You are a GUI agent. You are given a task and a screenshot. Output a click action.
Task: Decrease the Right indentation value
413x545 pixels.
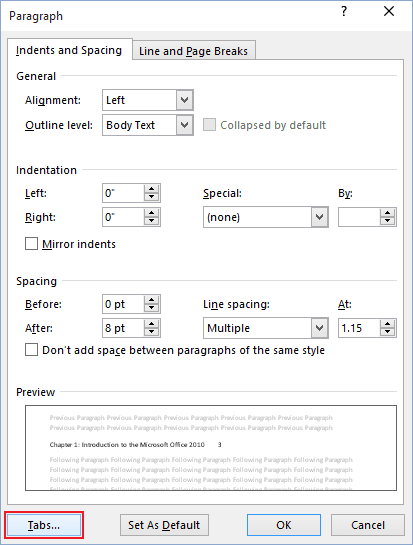point(152,221)
